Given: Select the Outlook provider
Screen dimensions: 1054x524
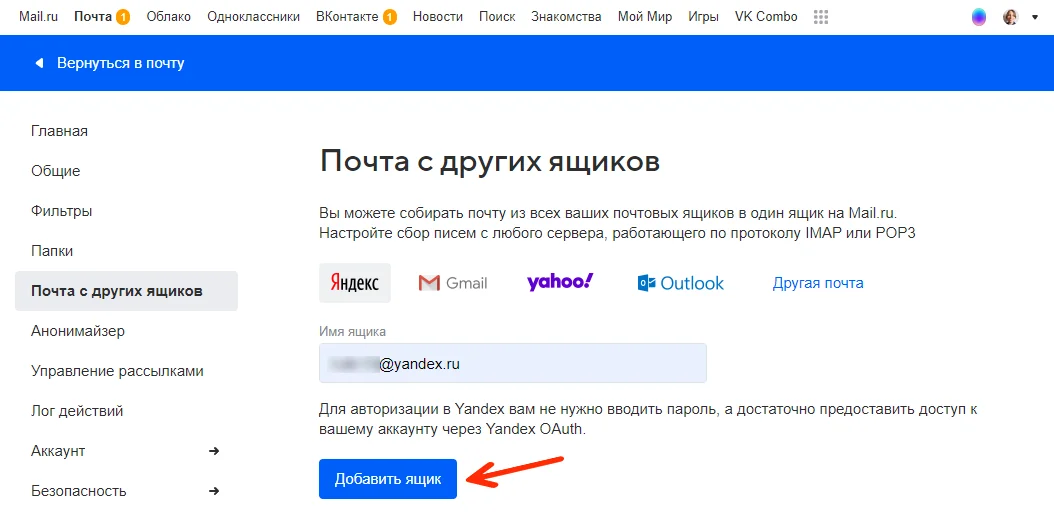Looking at the screenshot, I should pyautogui.click(x=680, y=283).
